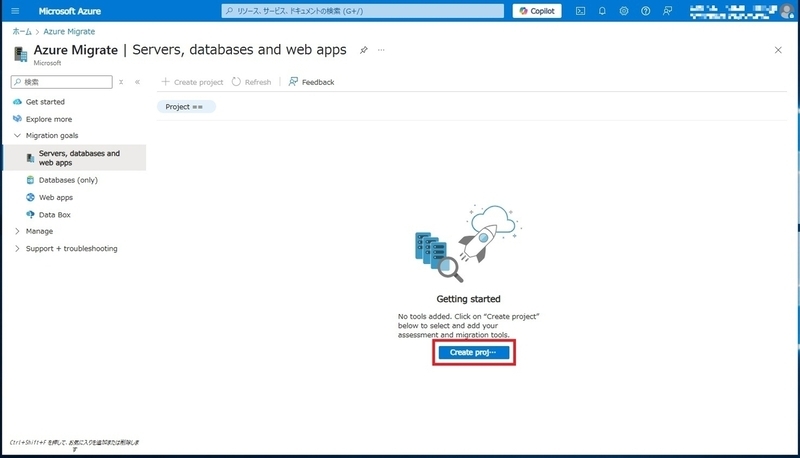Viewport: 800px width, 458px height.
Task: Click Refresh in toolbar
Action: click(252, 82)
